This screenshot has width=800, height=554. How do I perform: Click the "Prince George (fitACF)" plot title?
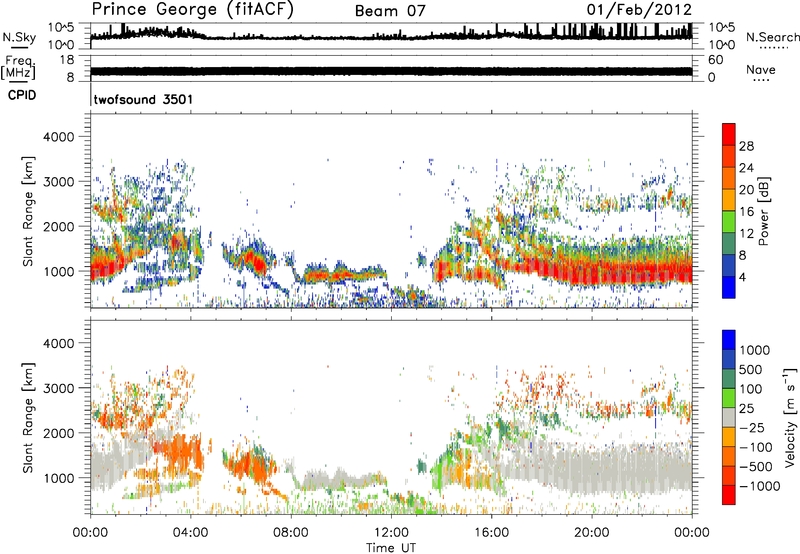click(x=192, y=10)
